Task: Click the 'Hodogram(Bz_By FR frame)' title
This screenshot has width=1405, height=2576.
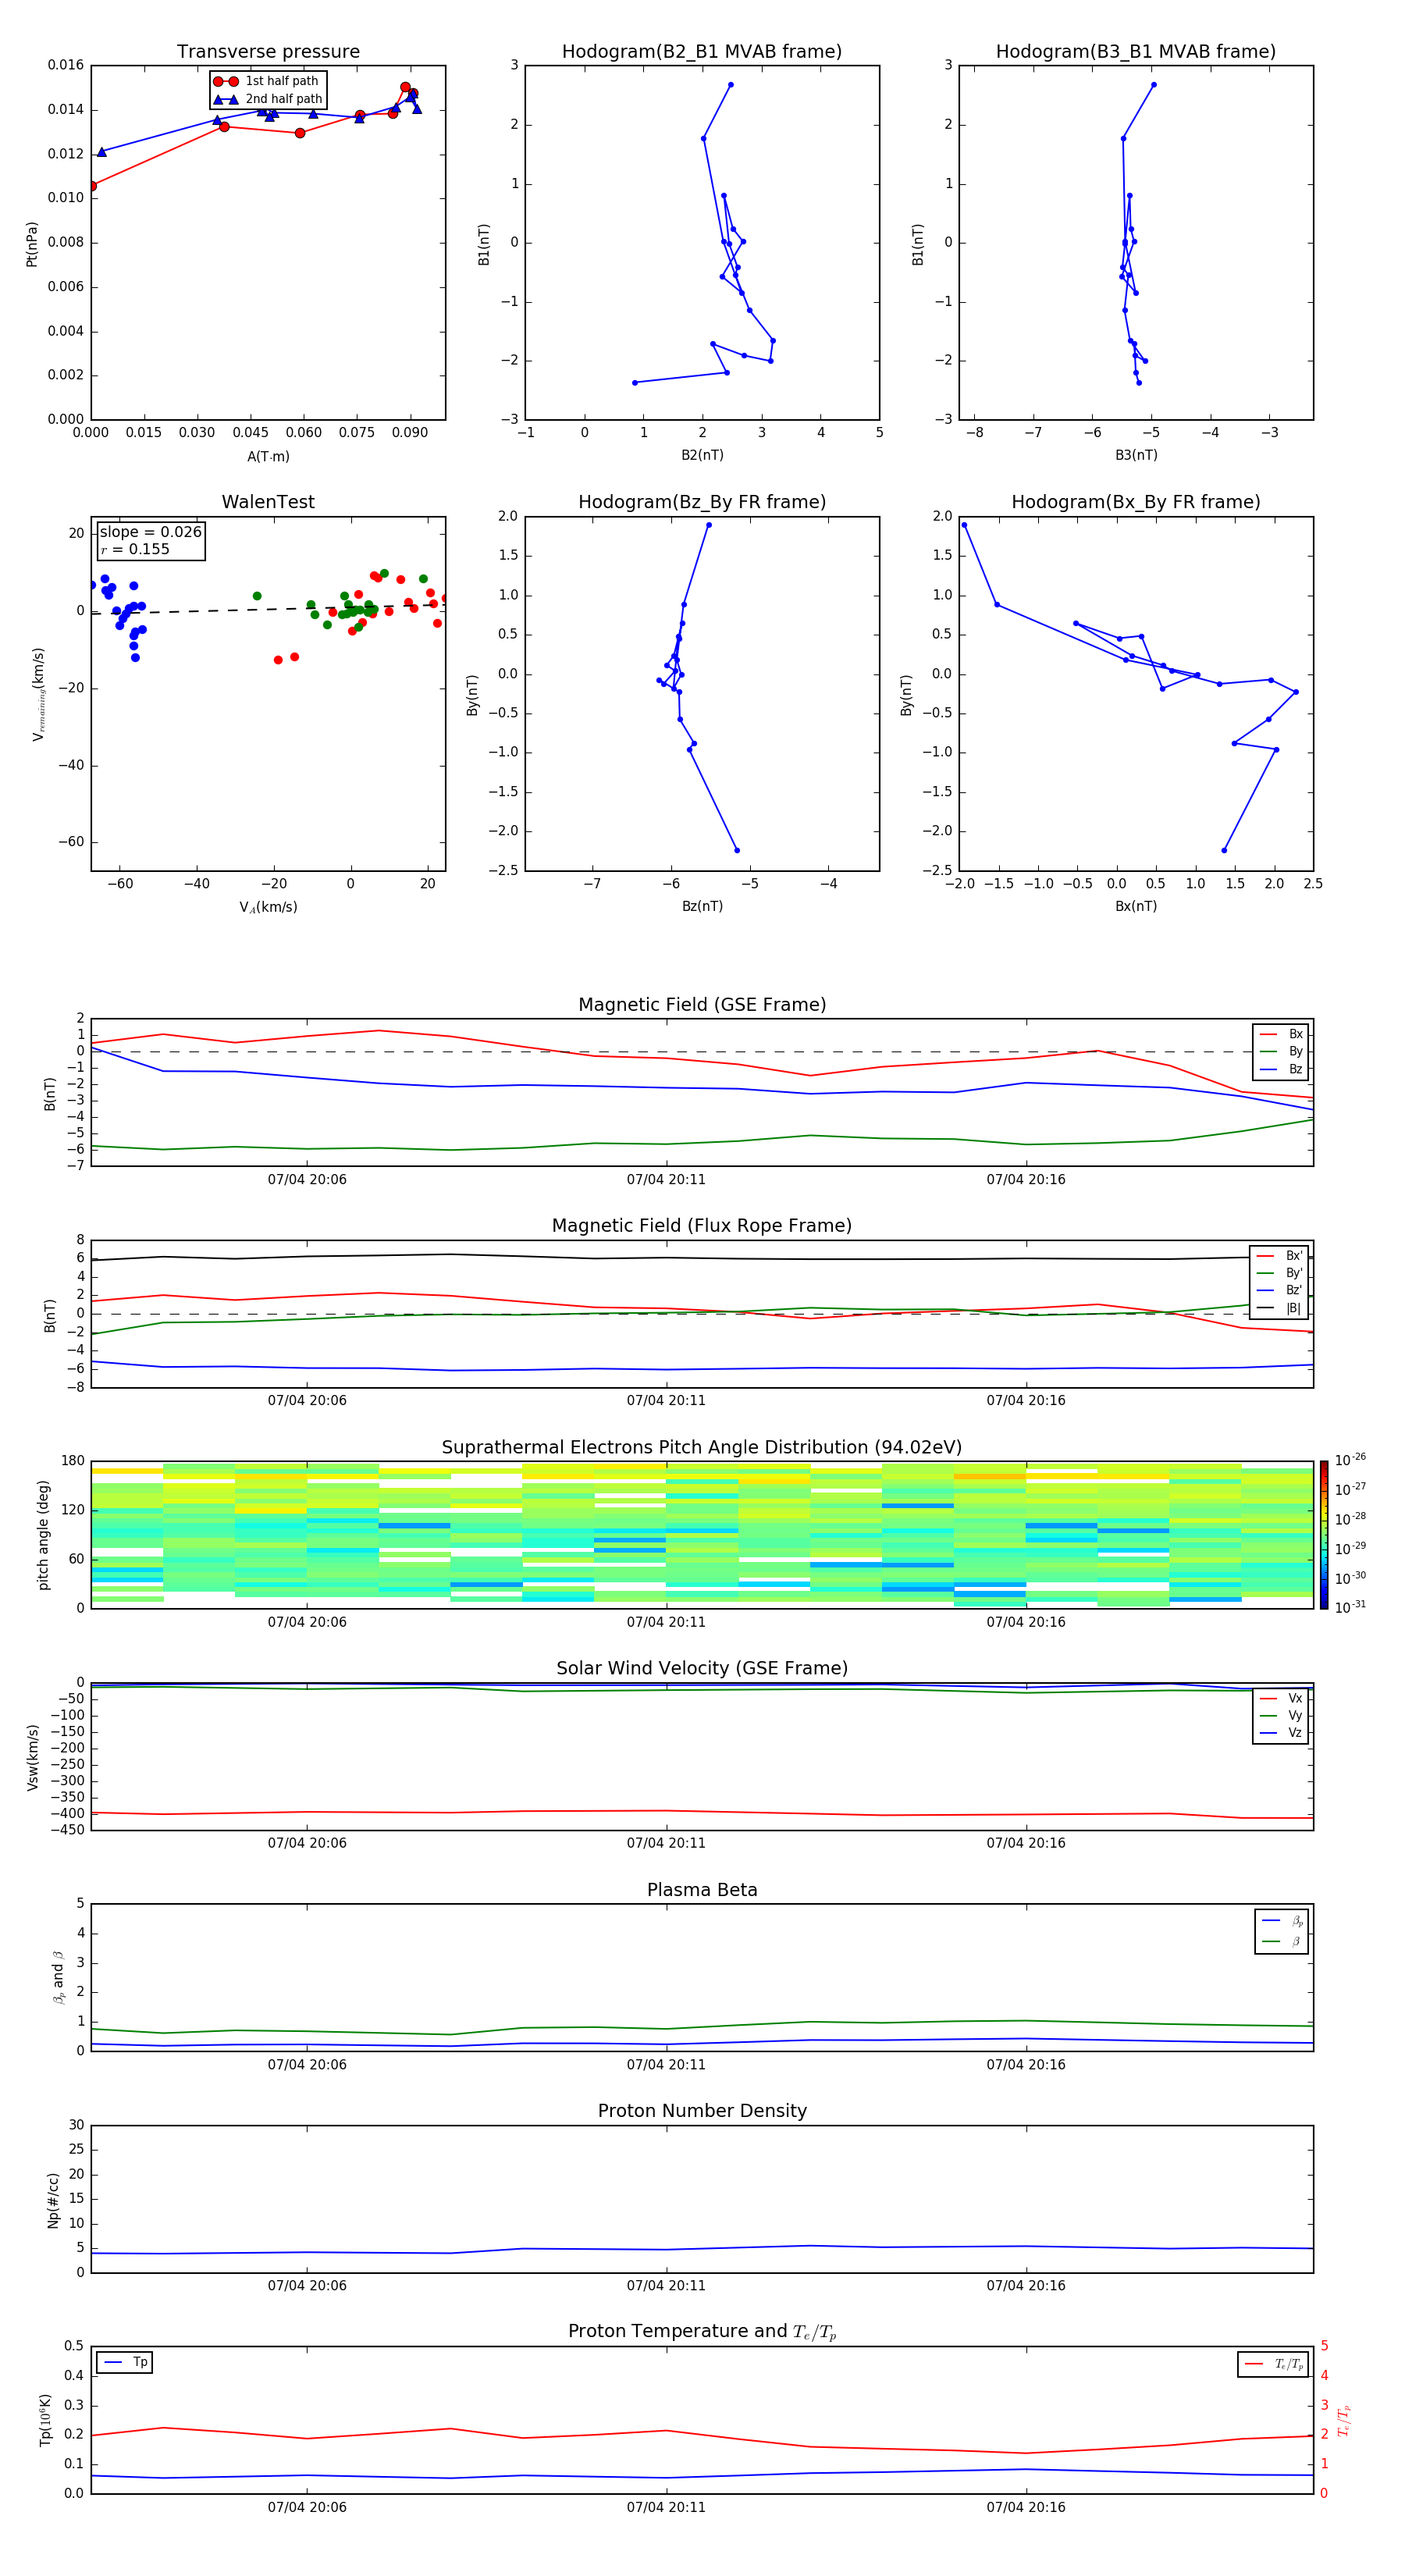Action: (702, 502)
